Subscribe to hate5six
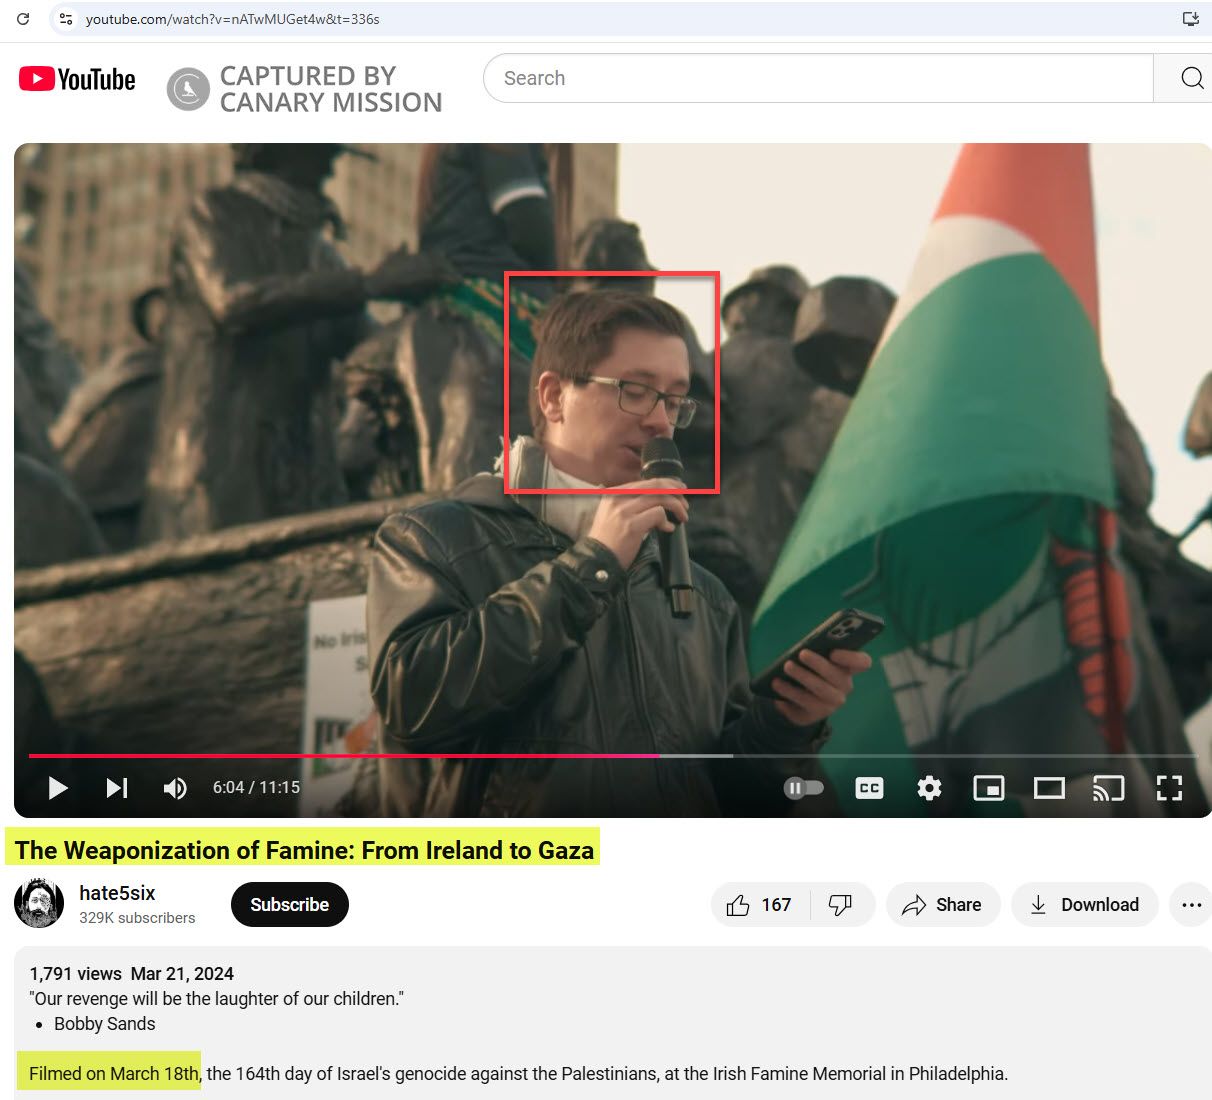The height and width of the screenshot is (1100, 1212). 289,904
